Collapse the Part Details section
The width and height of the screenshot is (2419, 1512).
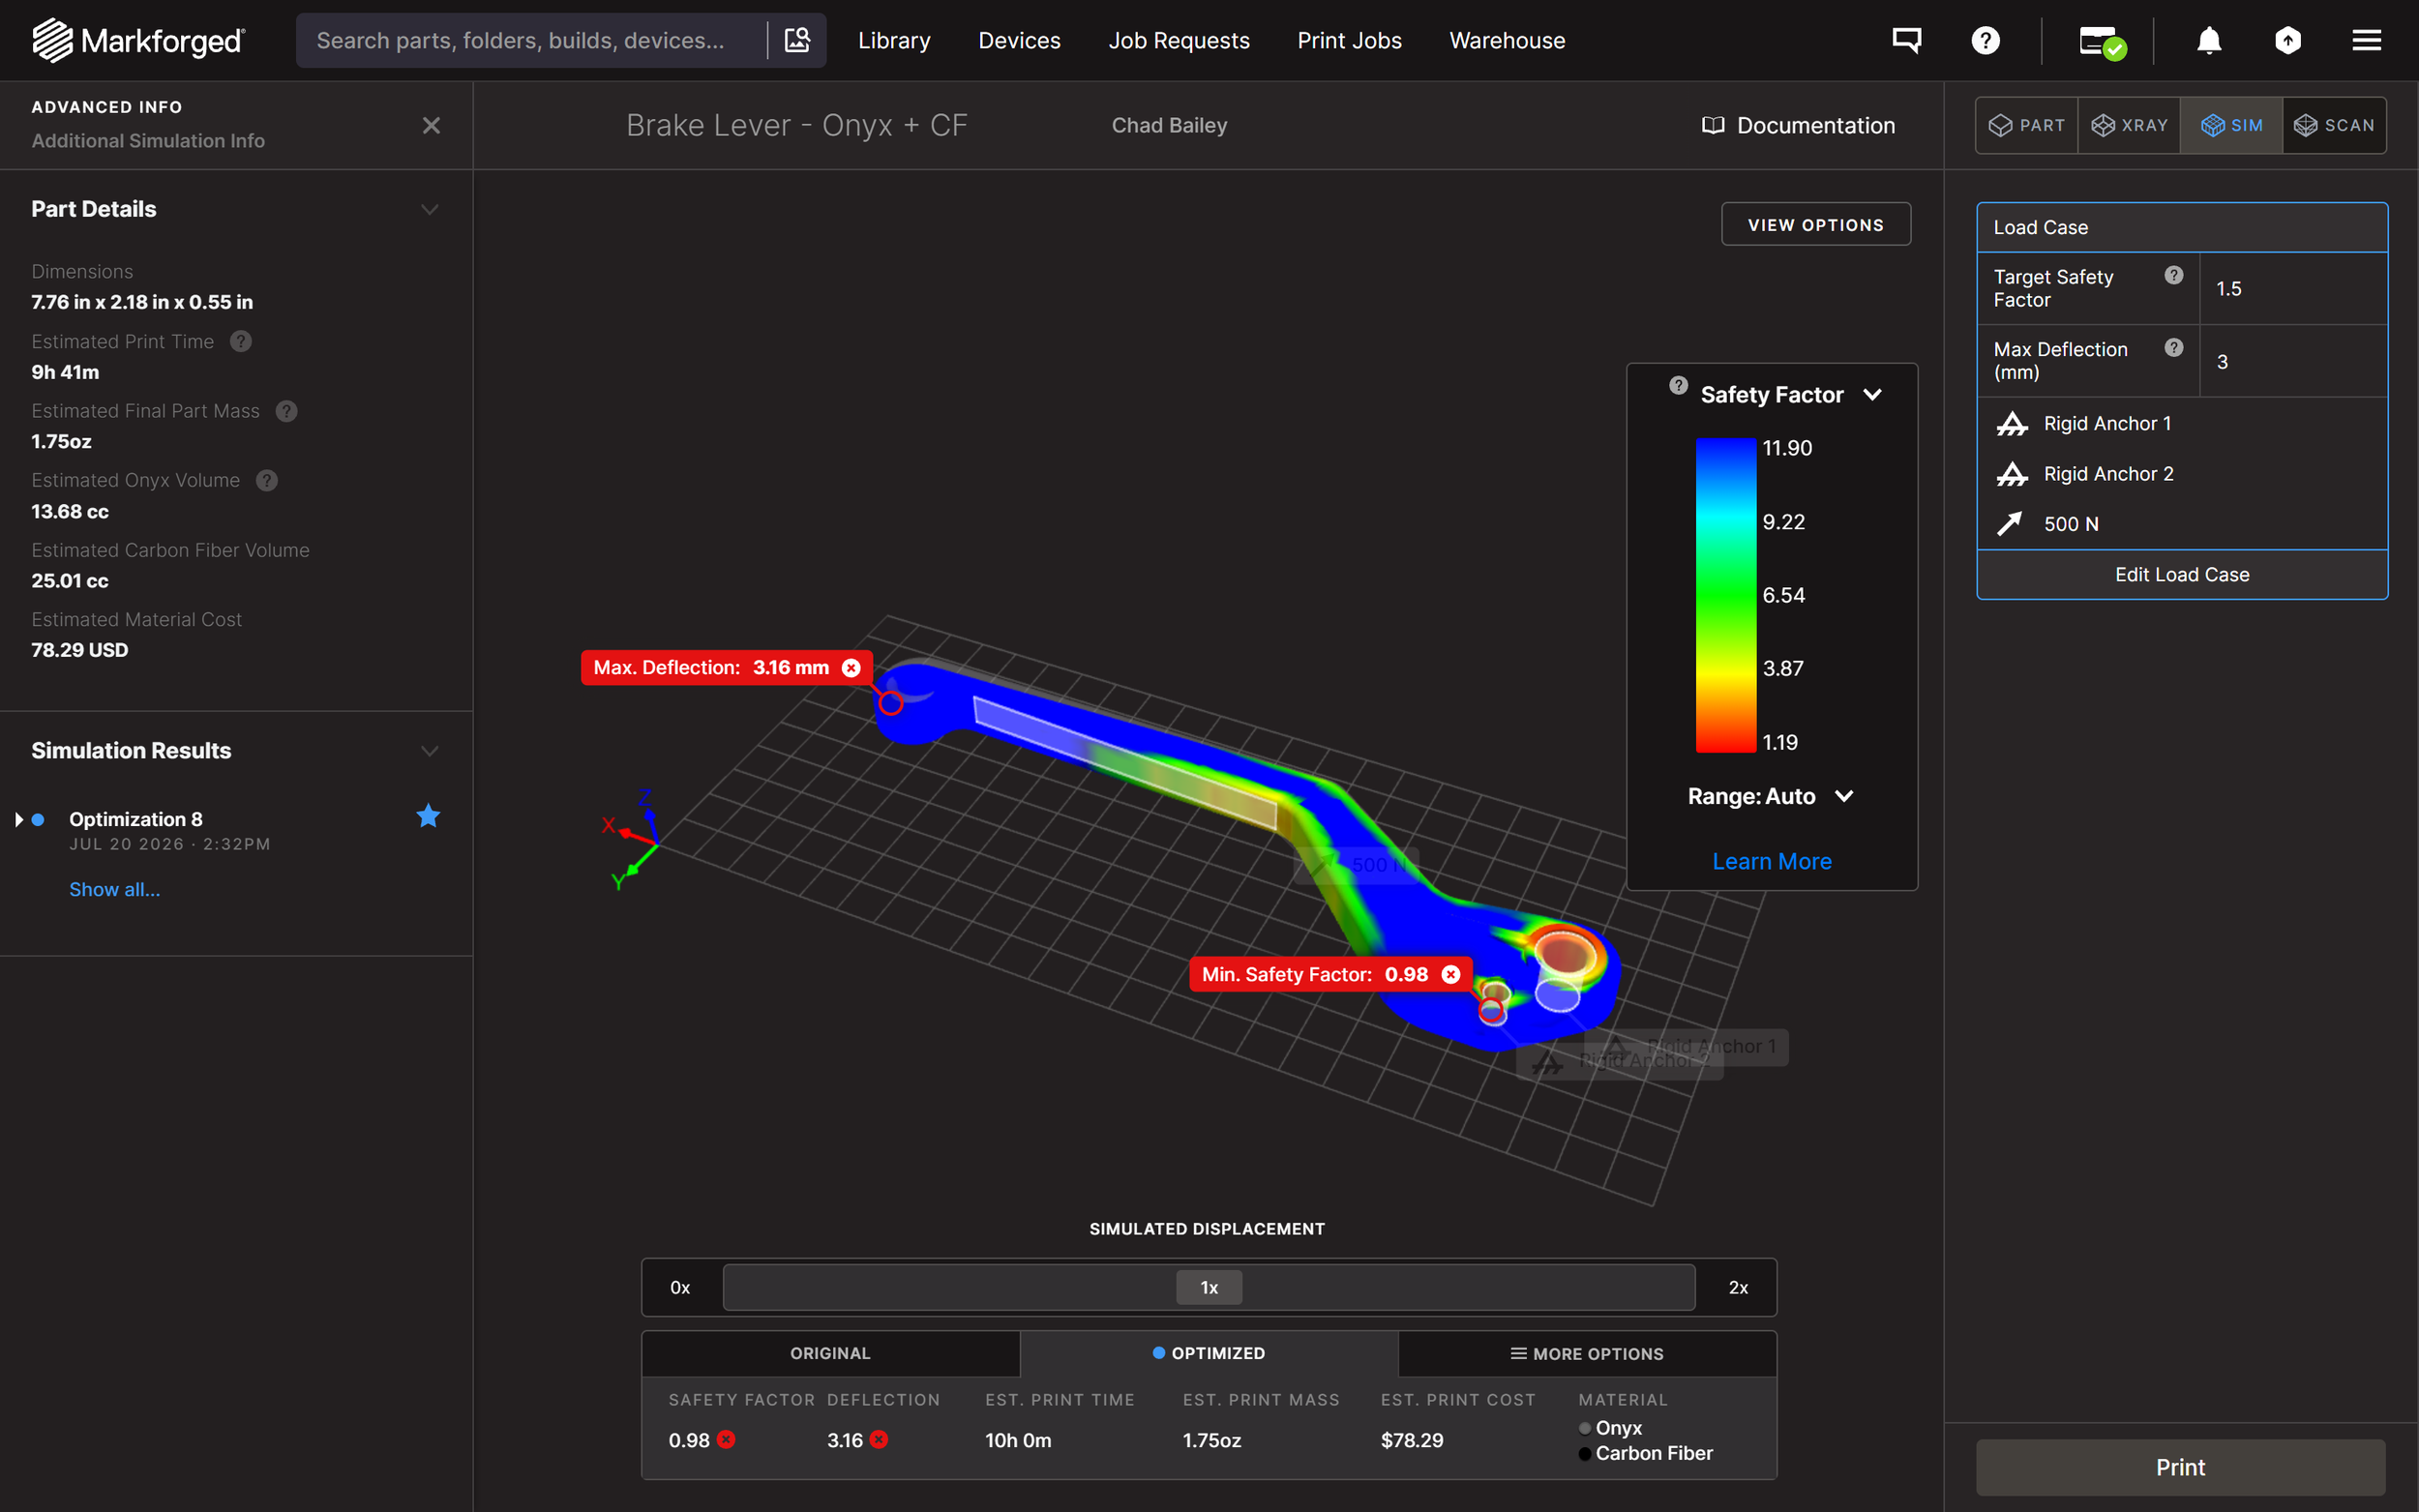point(430,209)
